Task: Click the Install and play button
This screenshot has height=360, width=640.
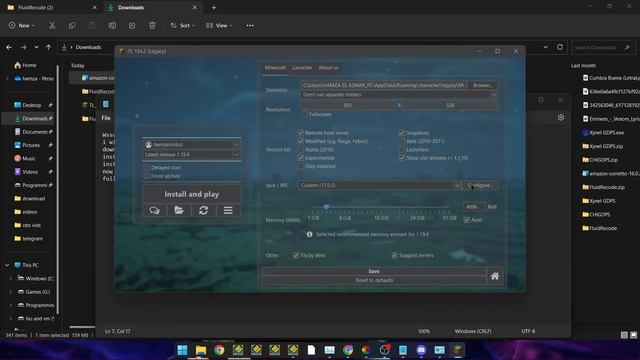Action: tap(191, 194)
